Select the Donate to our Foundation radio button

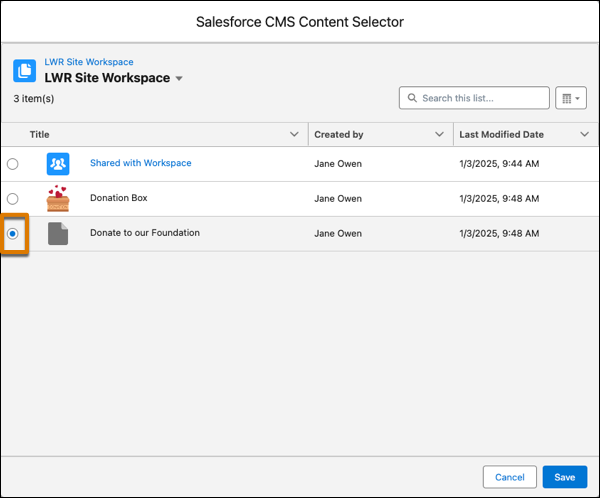coord(13,233)
